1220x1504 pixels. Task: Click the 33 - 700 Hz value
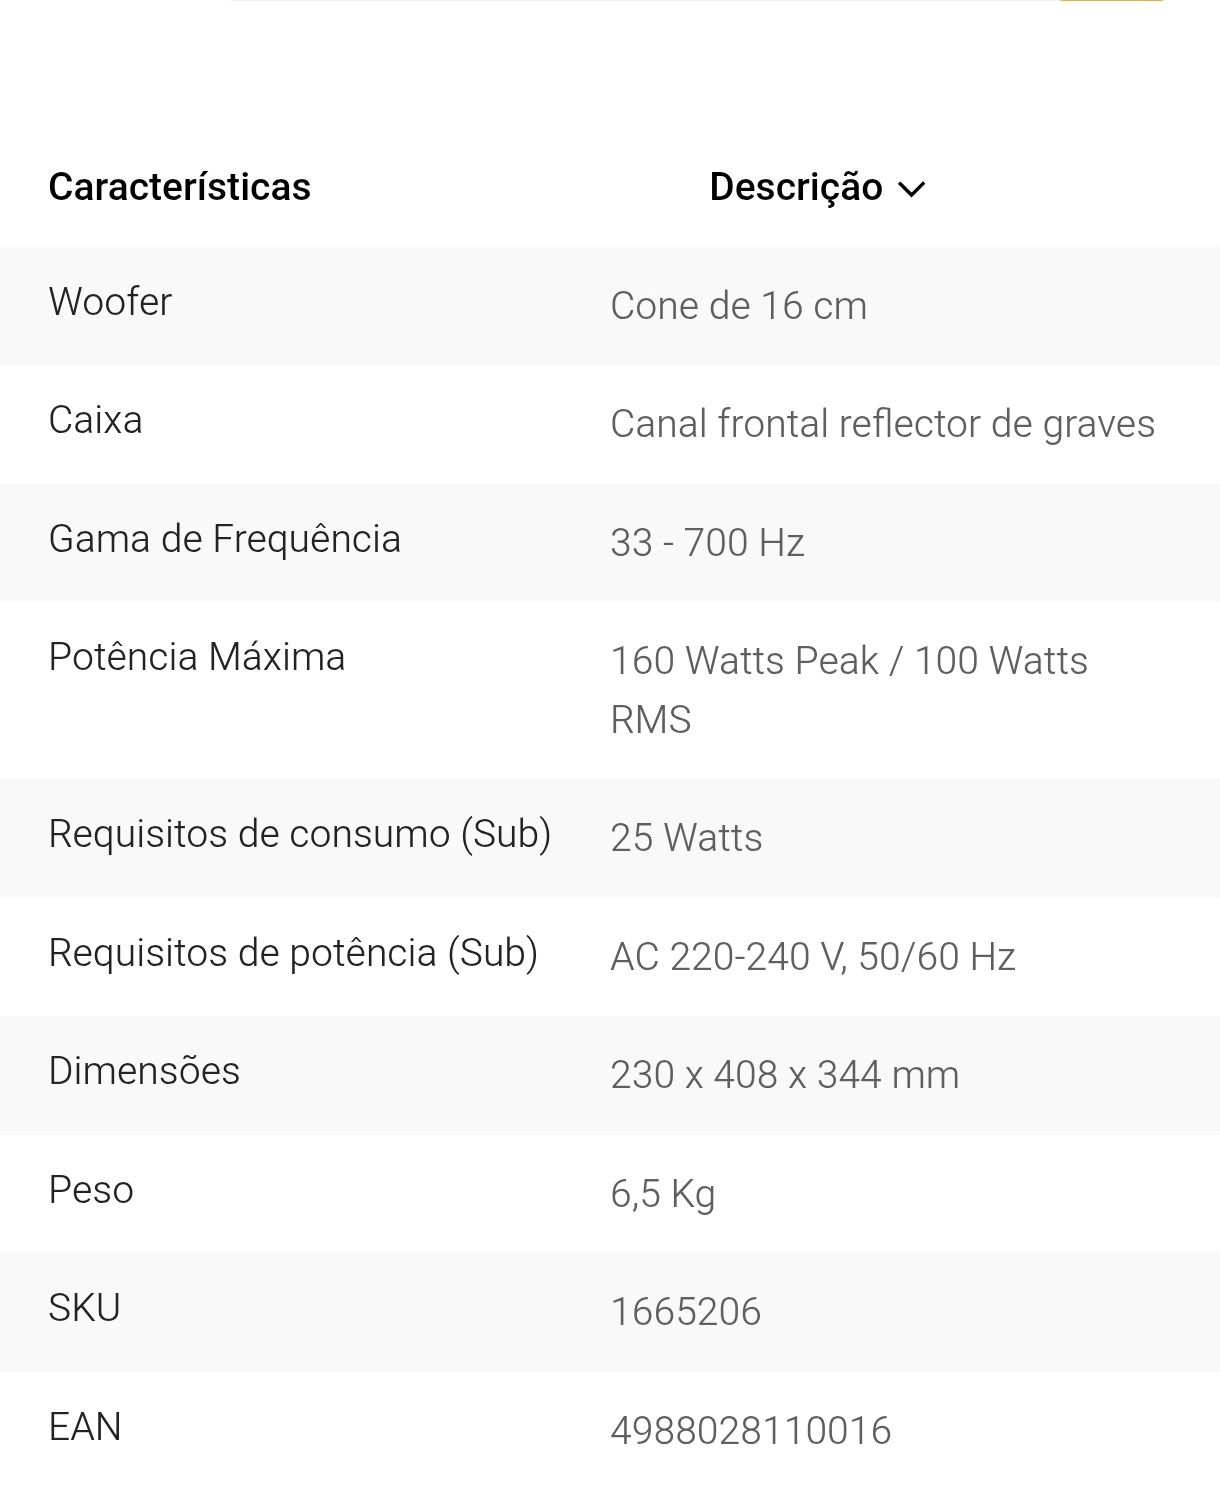click(707, 542)
